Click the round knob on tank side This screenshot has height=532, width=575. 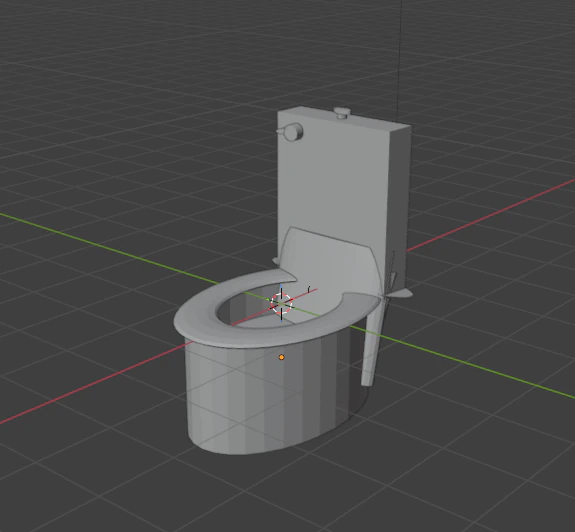pos(292,132)
